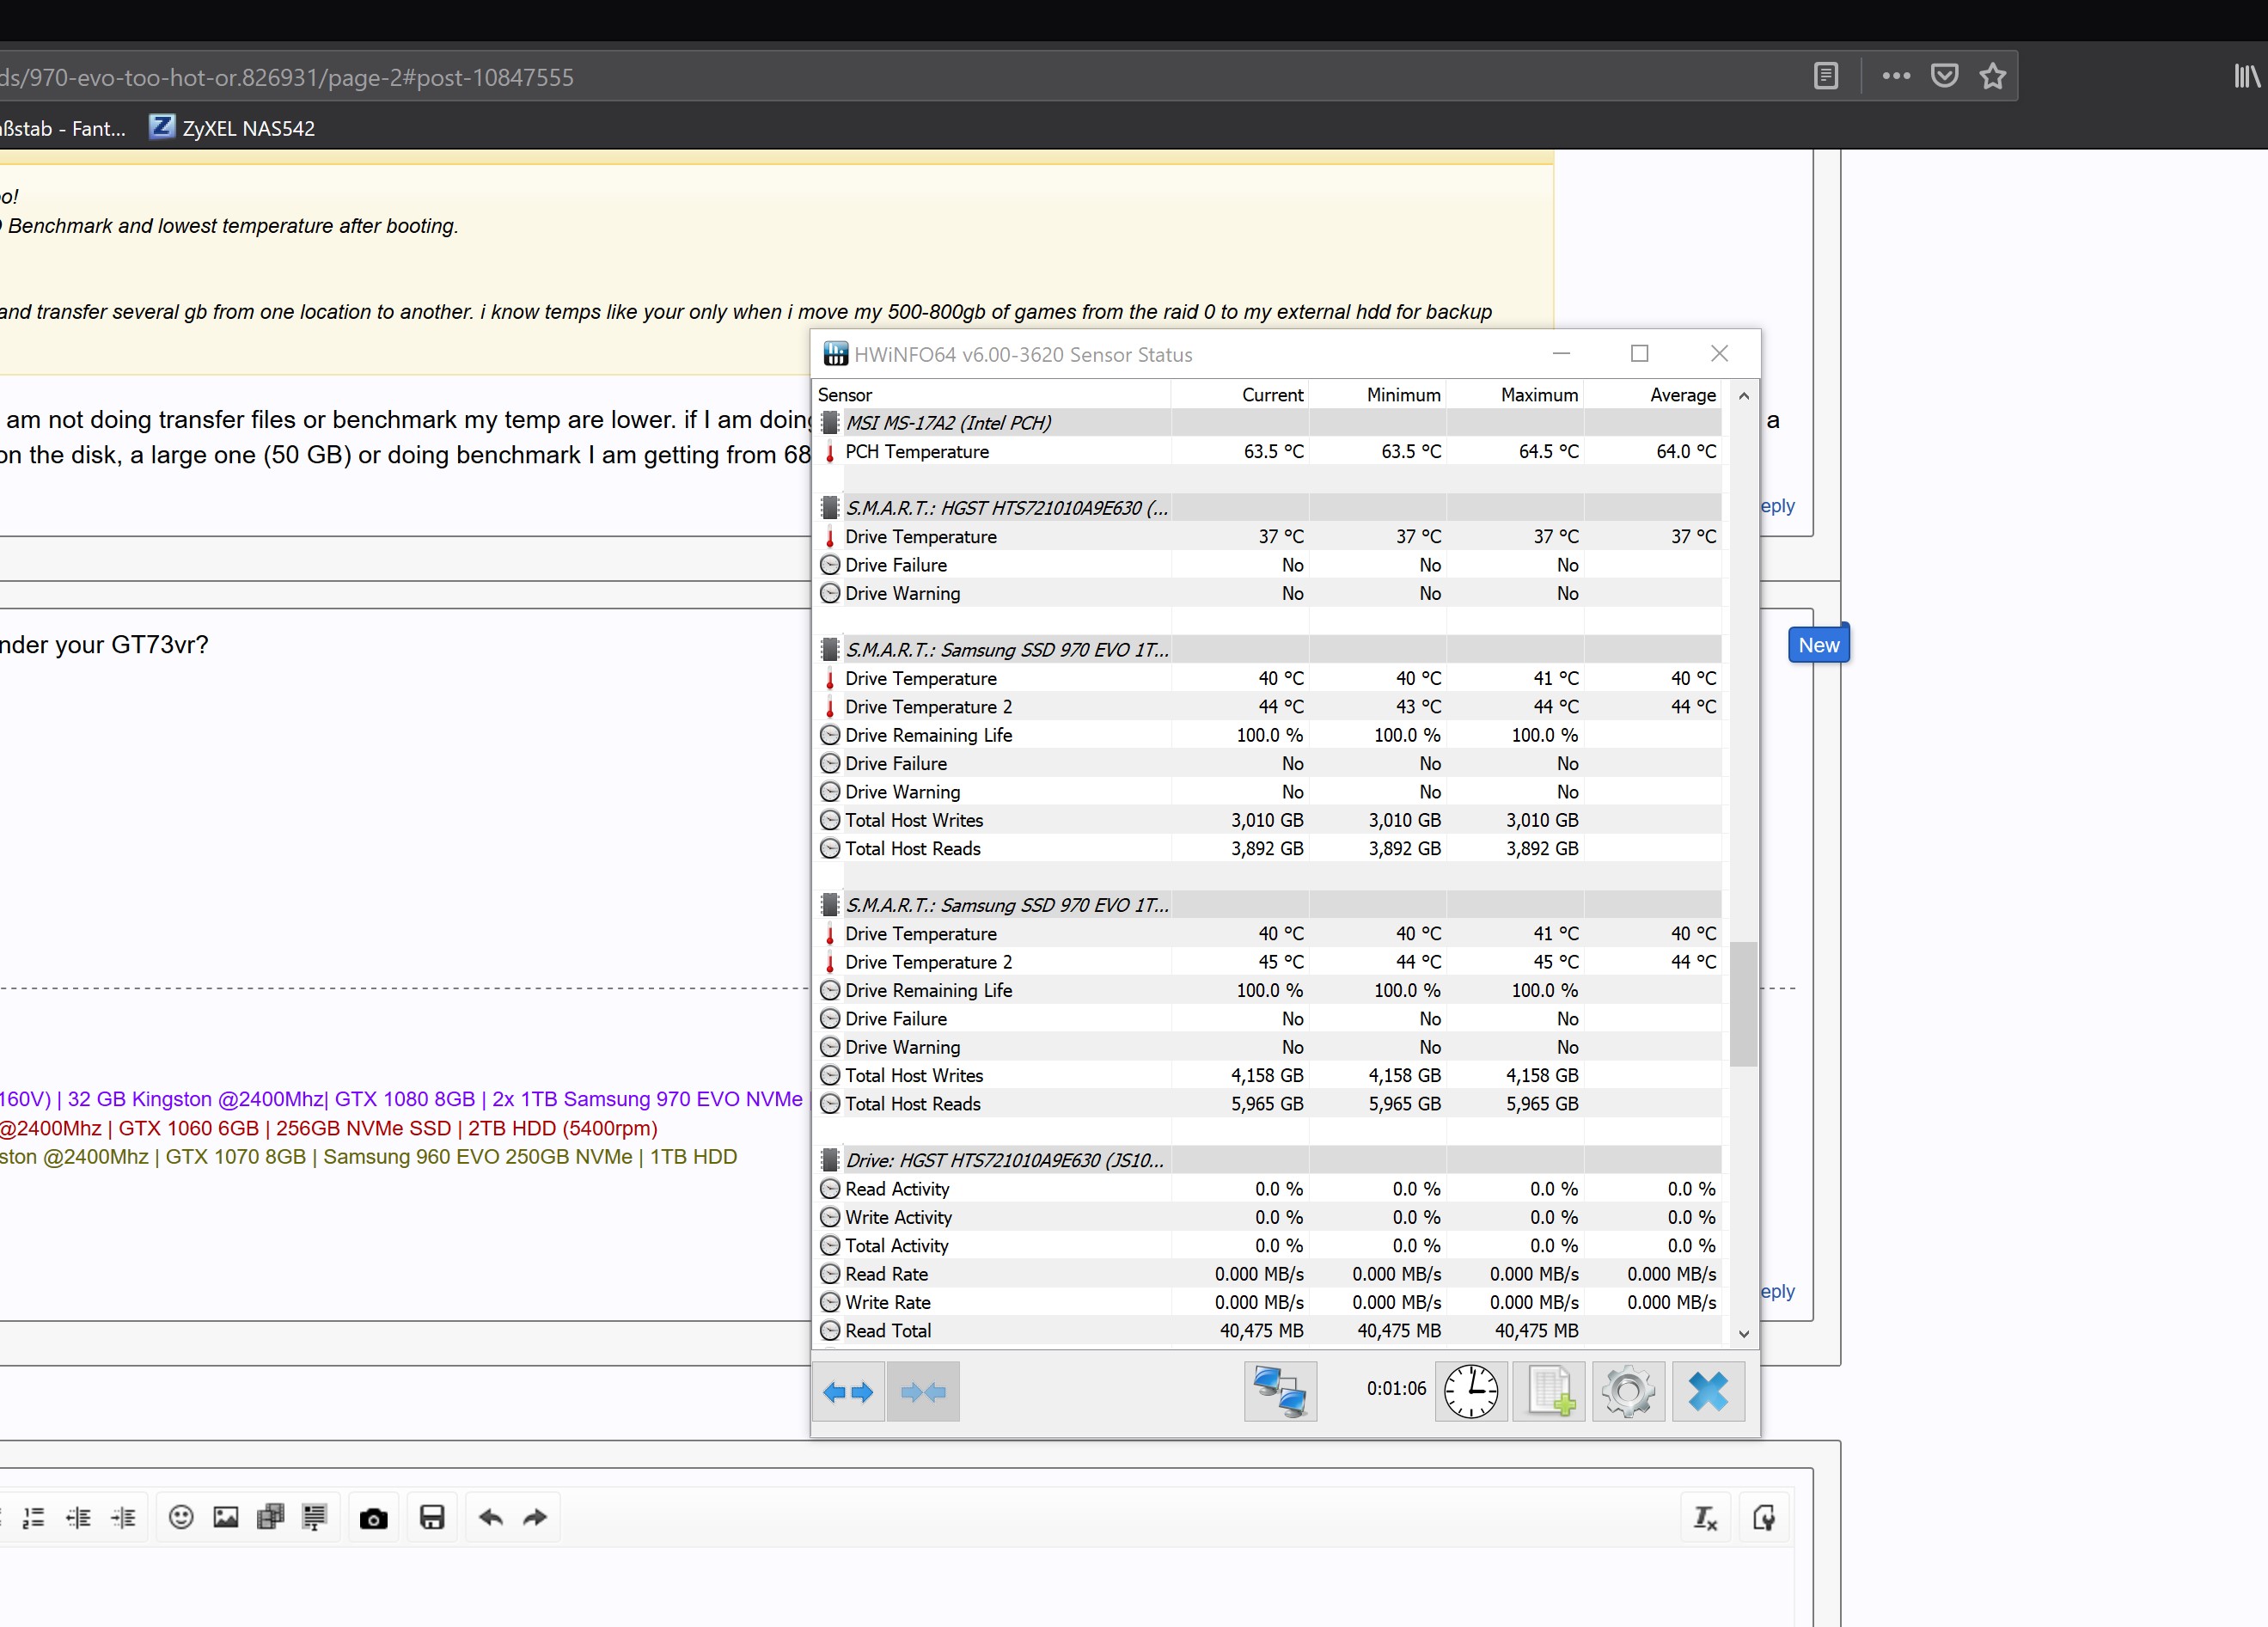Bookmark this page with the star
Screen dimensions: 2268x1627
coord(1993,76)
